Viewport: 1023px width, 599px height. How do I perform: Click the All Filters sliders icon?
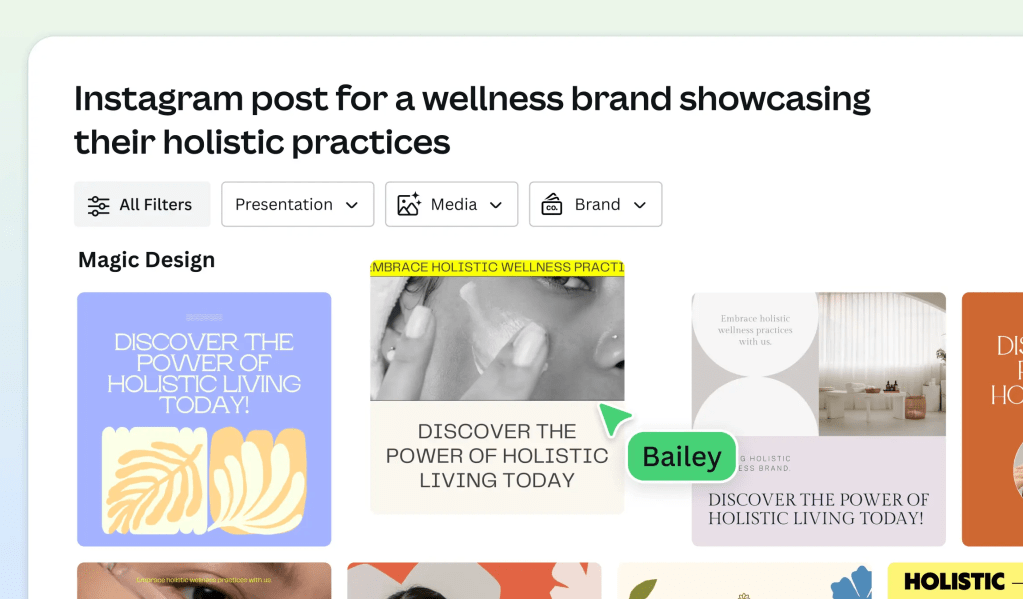click(98, 205)
